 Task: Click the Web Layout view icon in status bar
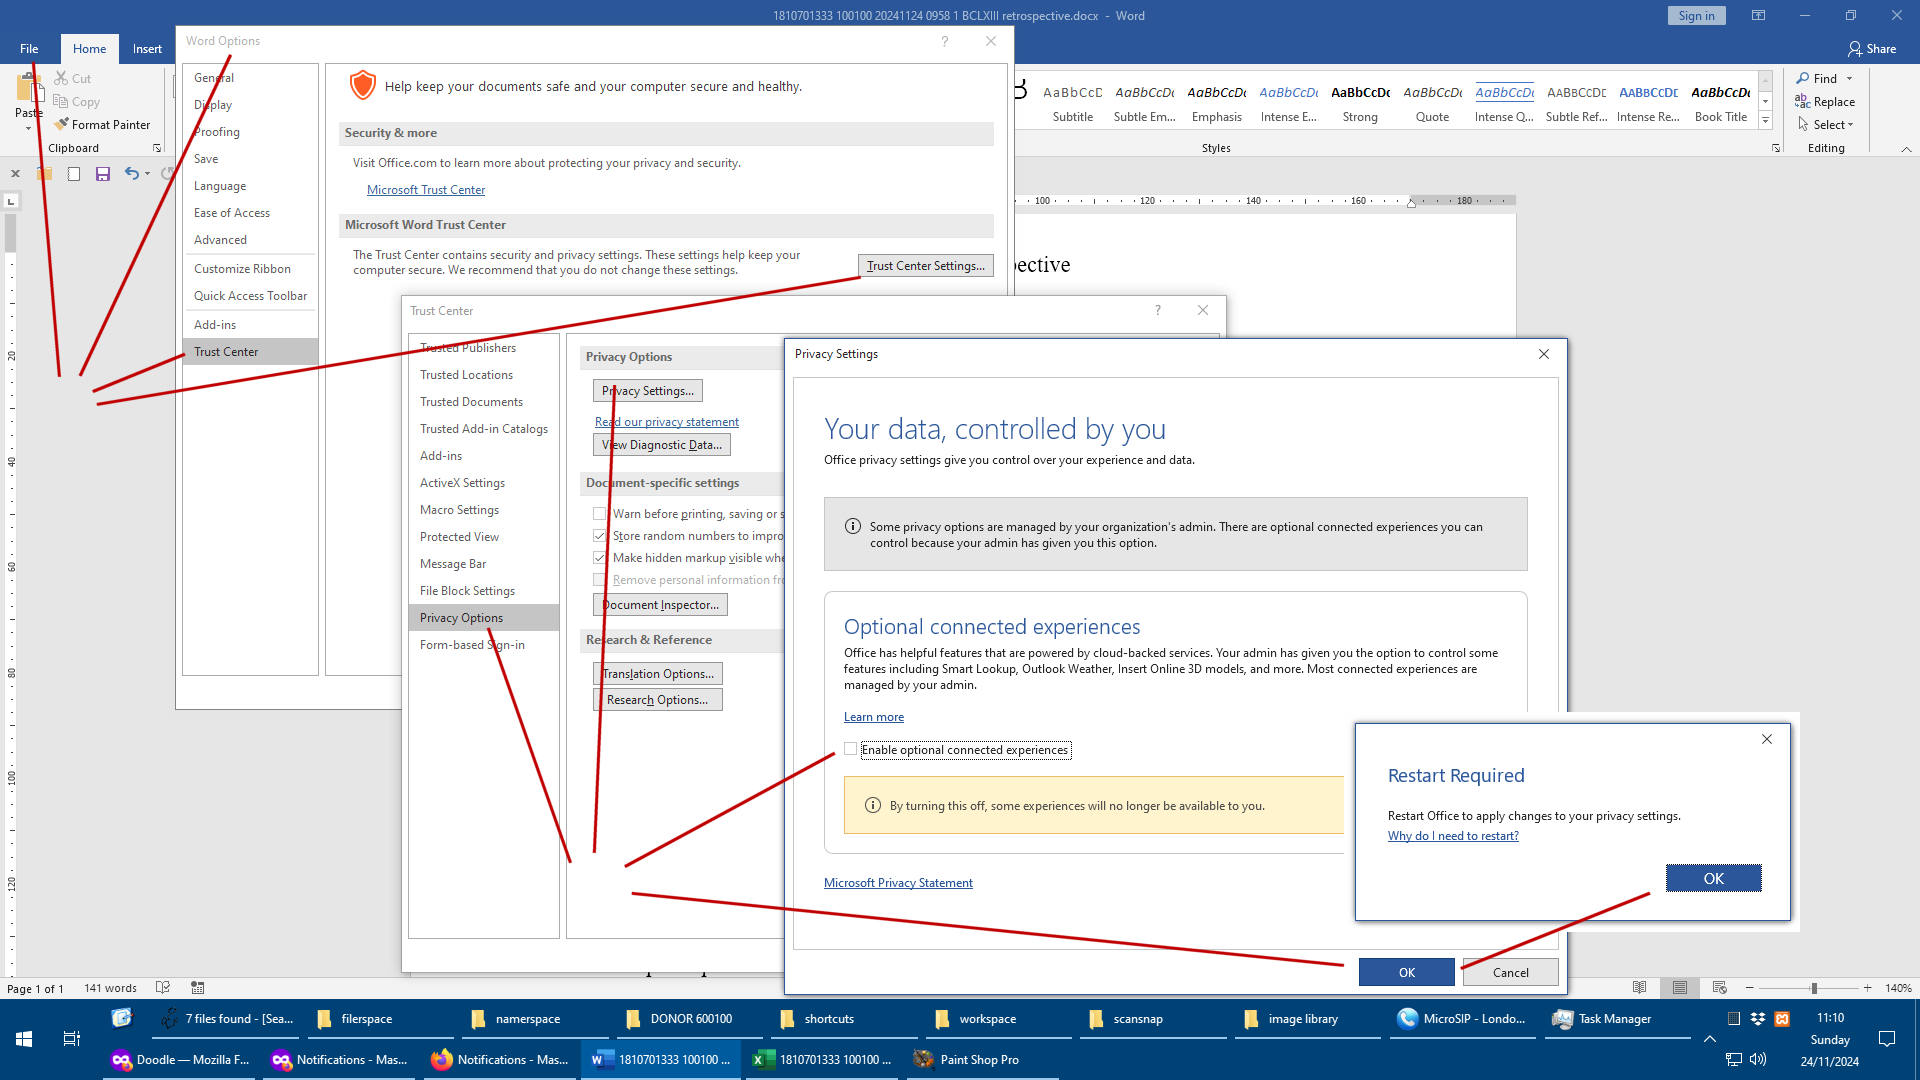pyautogui.click(x=1720, y=988)
